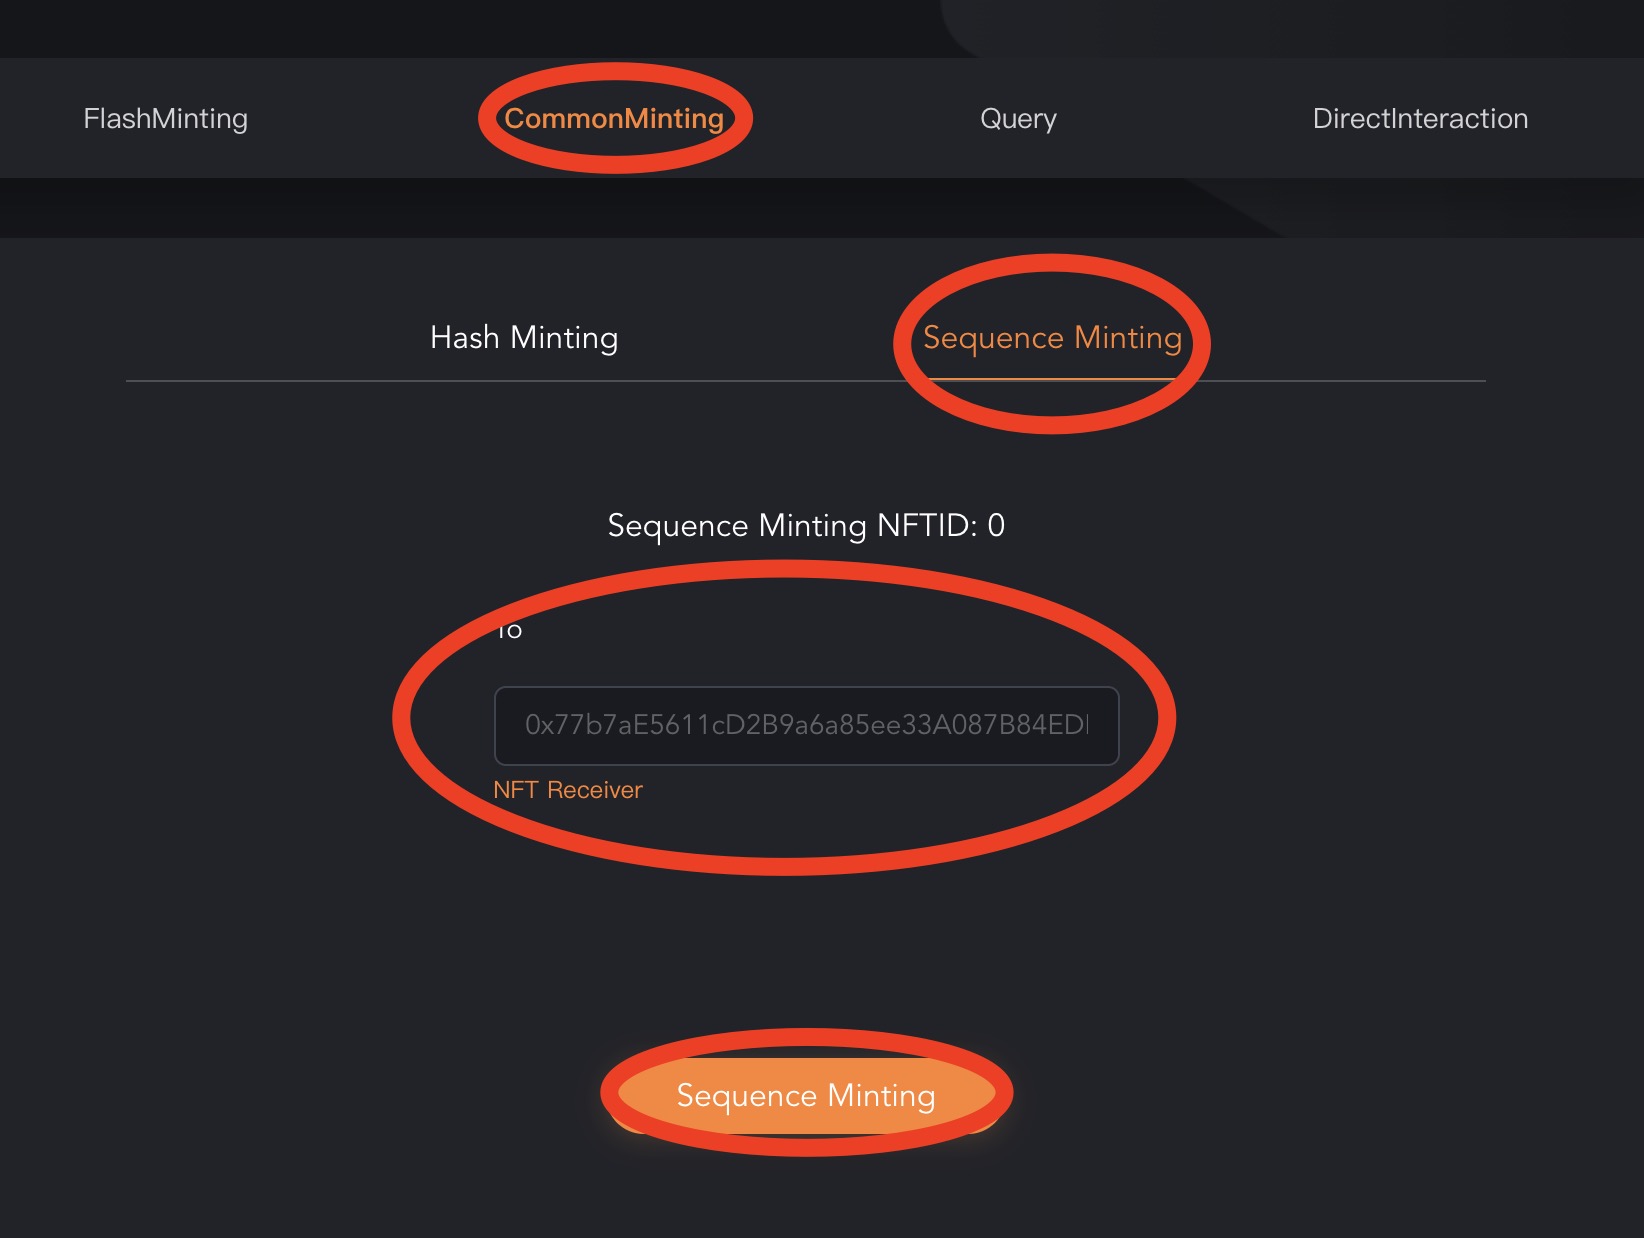Click the Sequence Minting NFTID heading
Screen dimensions: 1644x1238
click(x=806, y=525)
